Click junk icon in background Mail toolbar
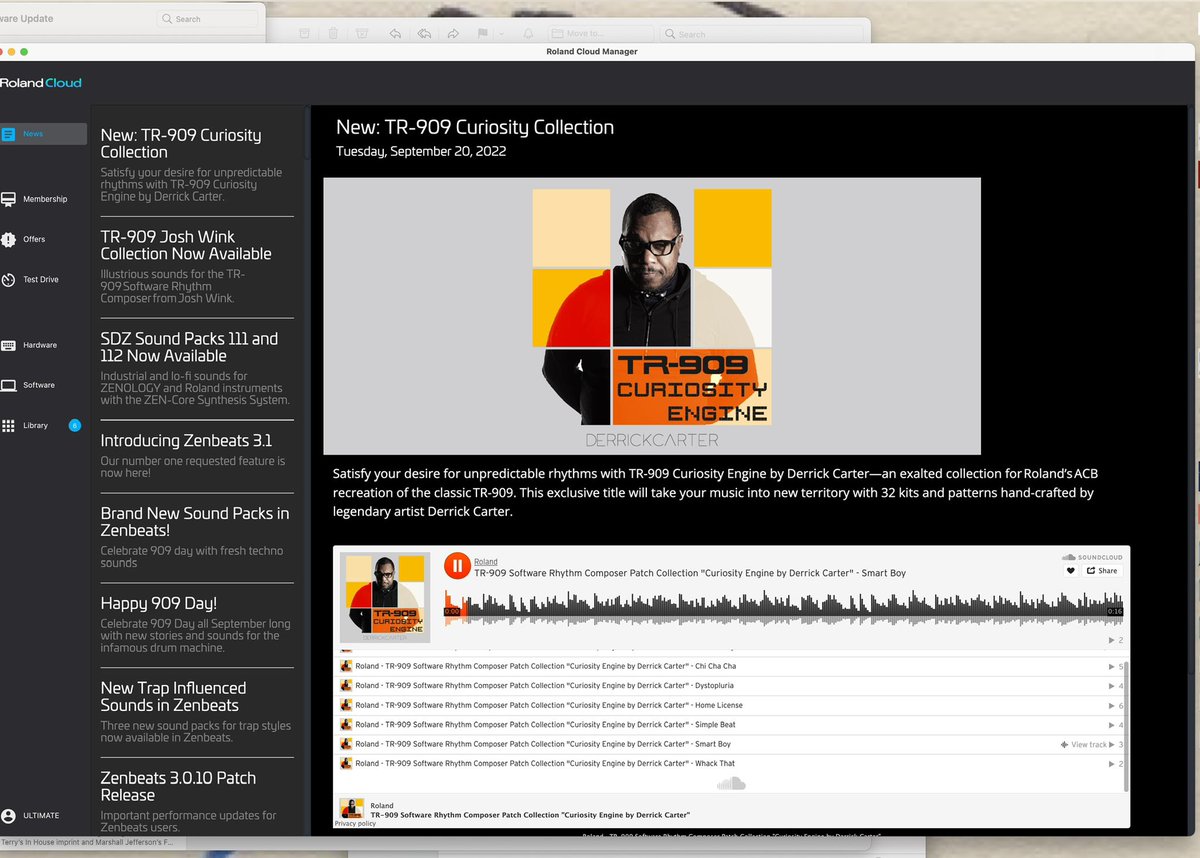 [x=362, y=34]
